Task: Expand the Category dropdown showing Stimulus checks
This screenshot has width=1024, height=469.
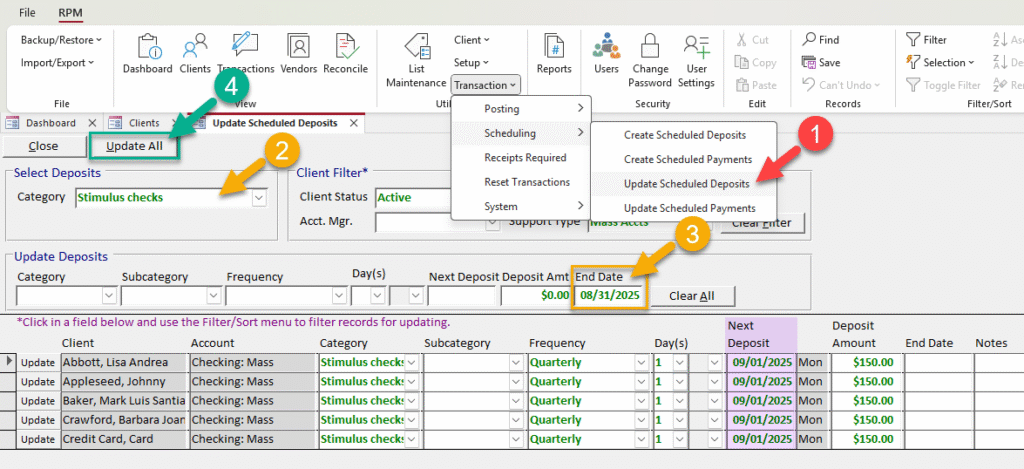Action: point(259,198)
